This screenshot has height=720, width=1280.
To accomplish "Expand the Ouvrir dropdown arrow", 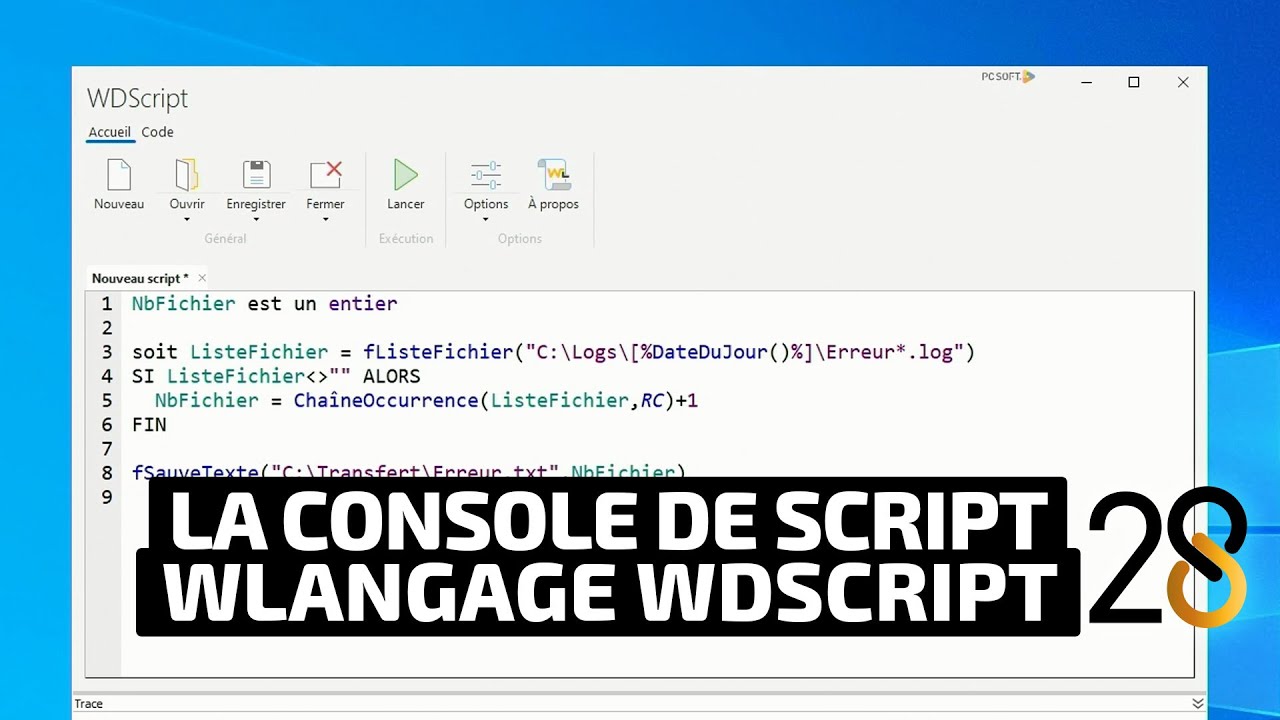I will 187,220.
